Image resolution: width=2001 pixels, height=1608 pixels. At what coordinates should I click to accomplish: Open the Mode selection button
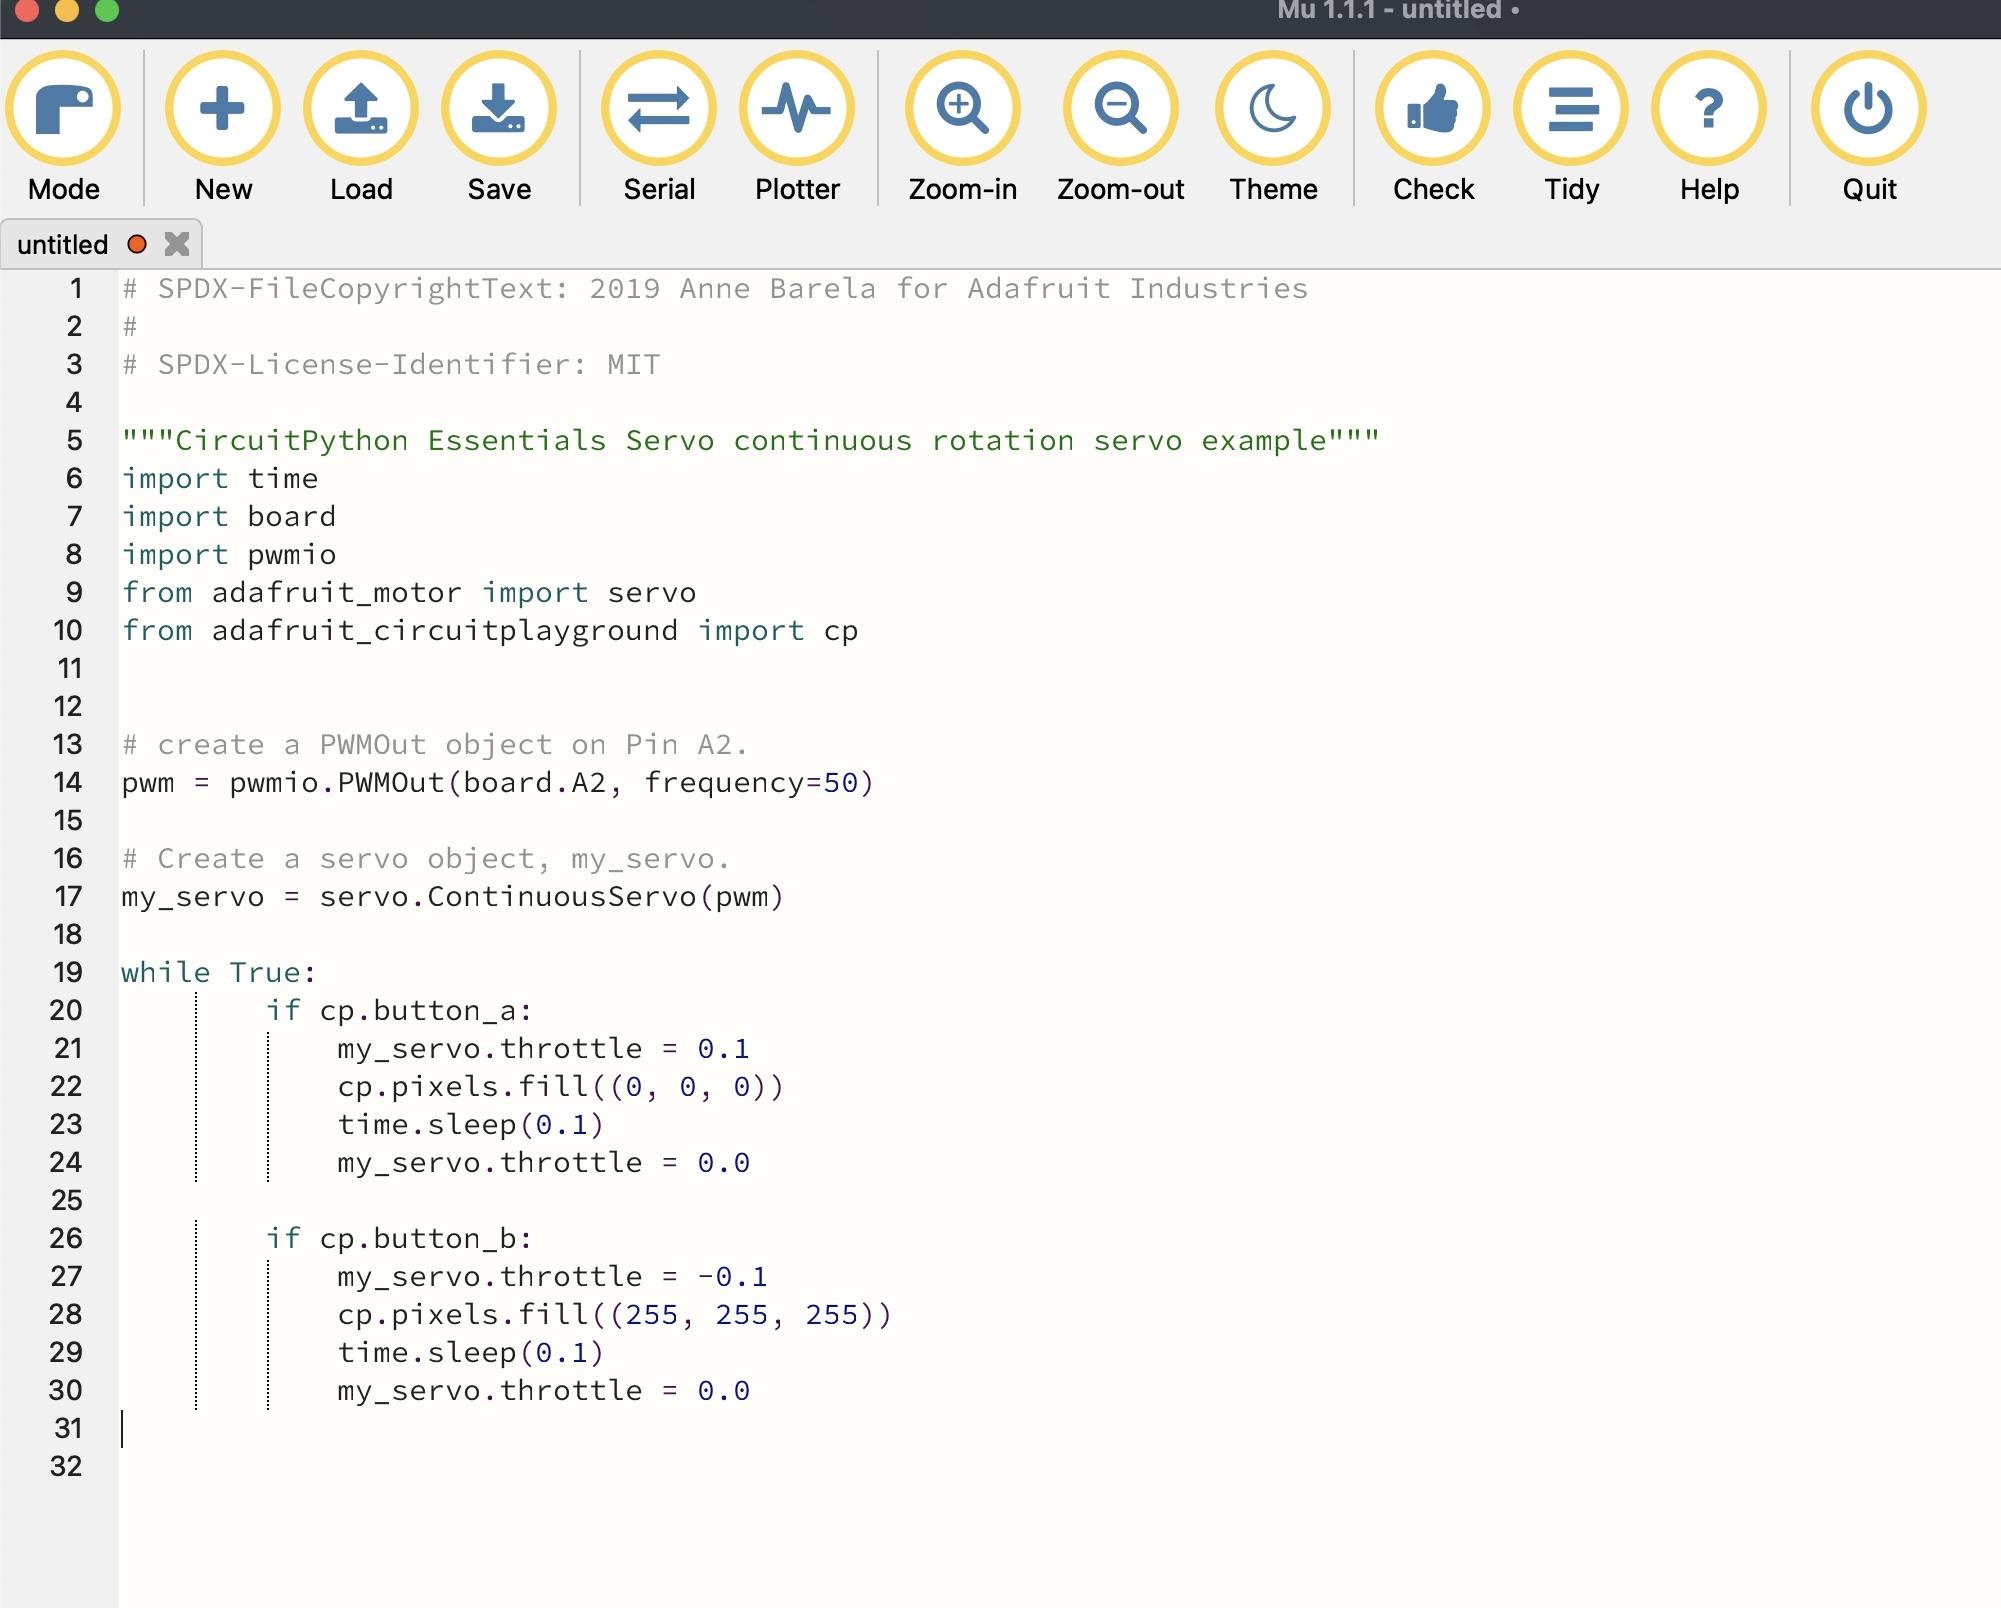pyautogui.click(x=63, y=110)
